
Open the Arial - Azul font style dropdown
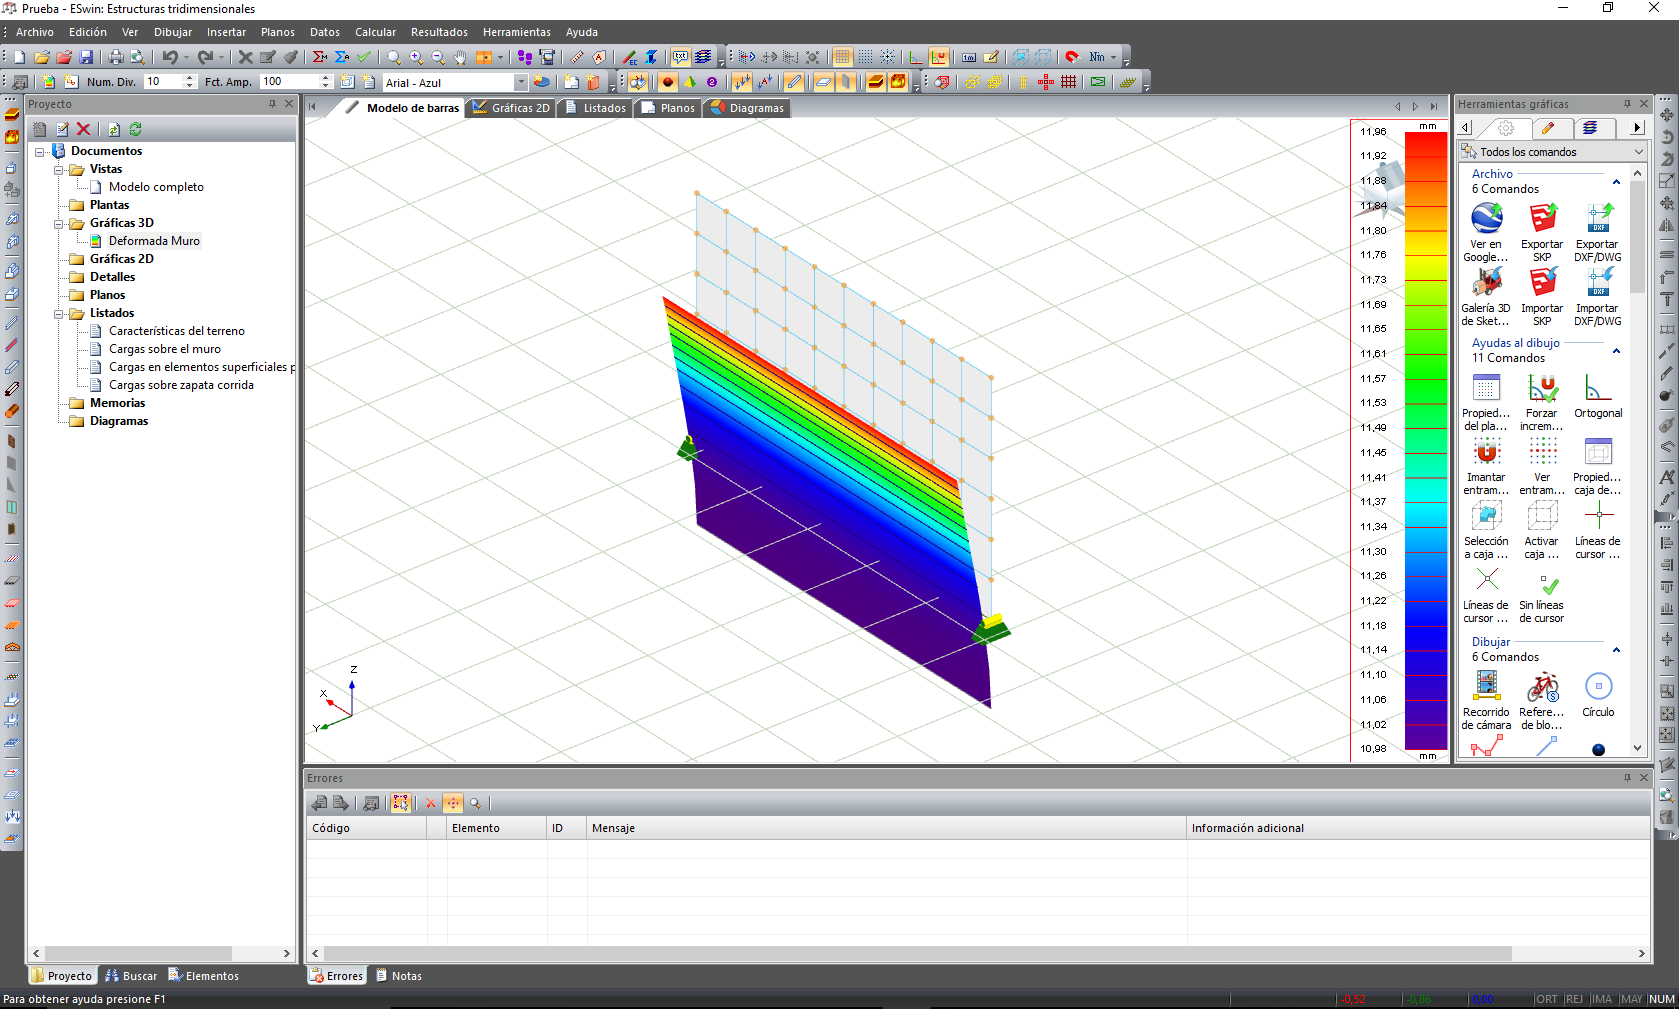[521, 83]
